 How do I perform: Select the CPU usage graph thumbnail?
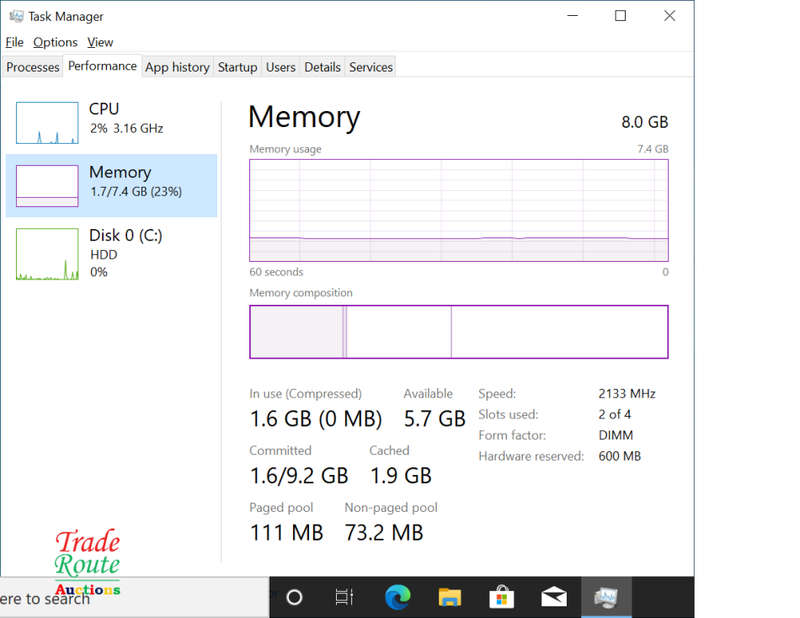coord(47,122)
